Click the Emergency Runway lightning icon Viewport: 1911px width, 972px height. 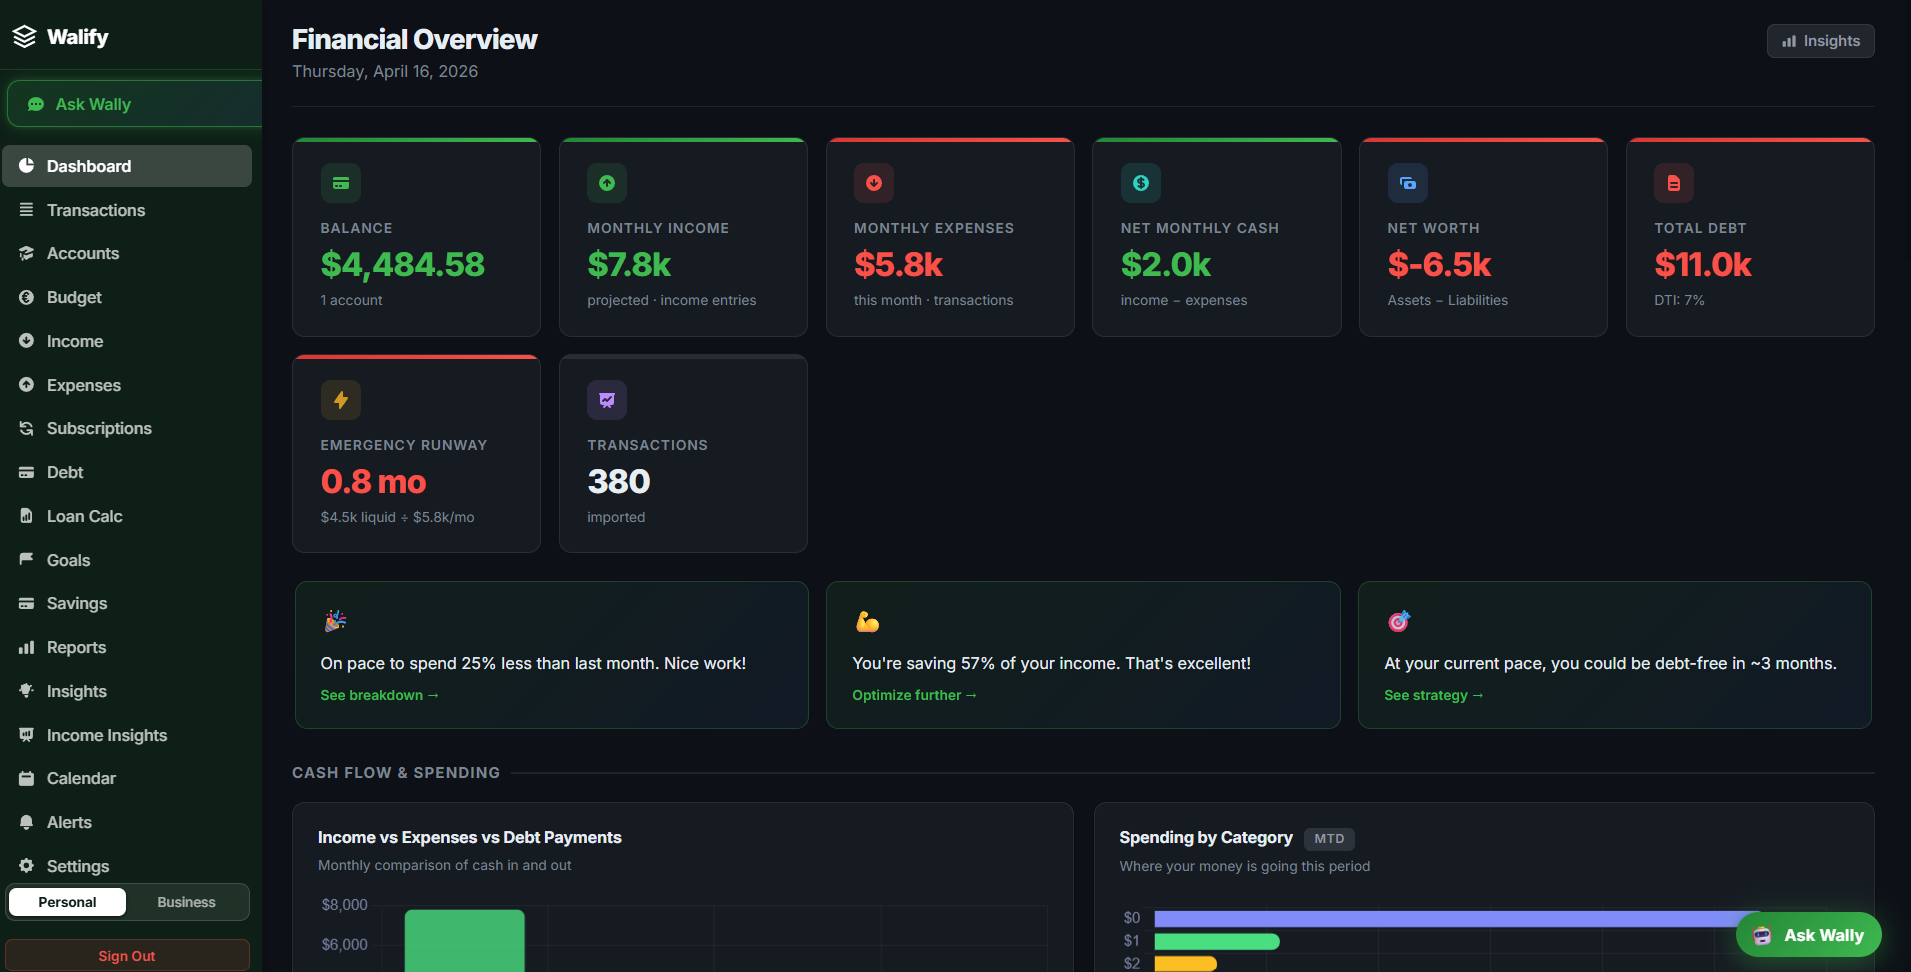tap(341, 400)
